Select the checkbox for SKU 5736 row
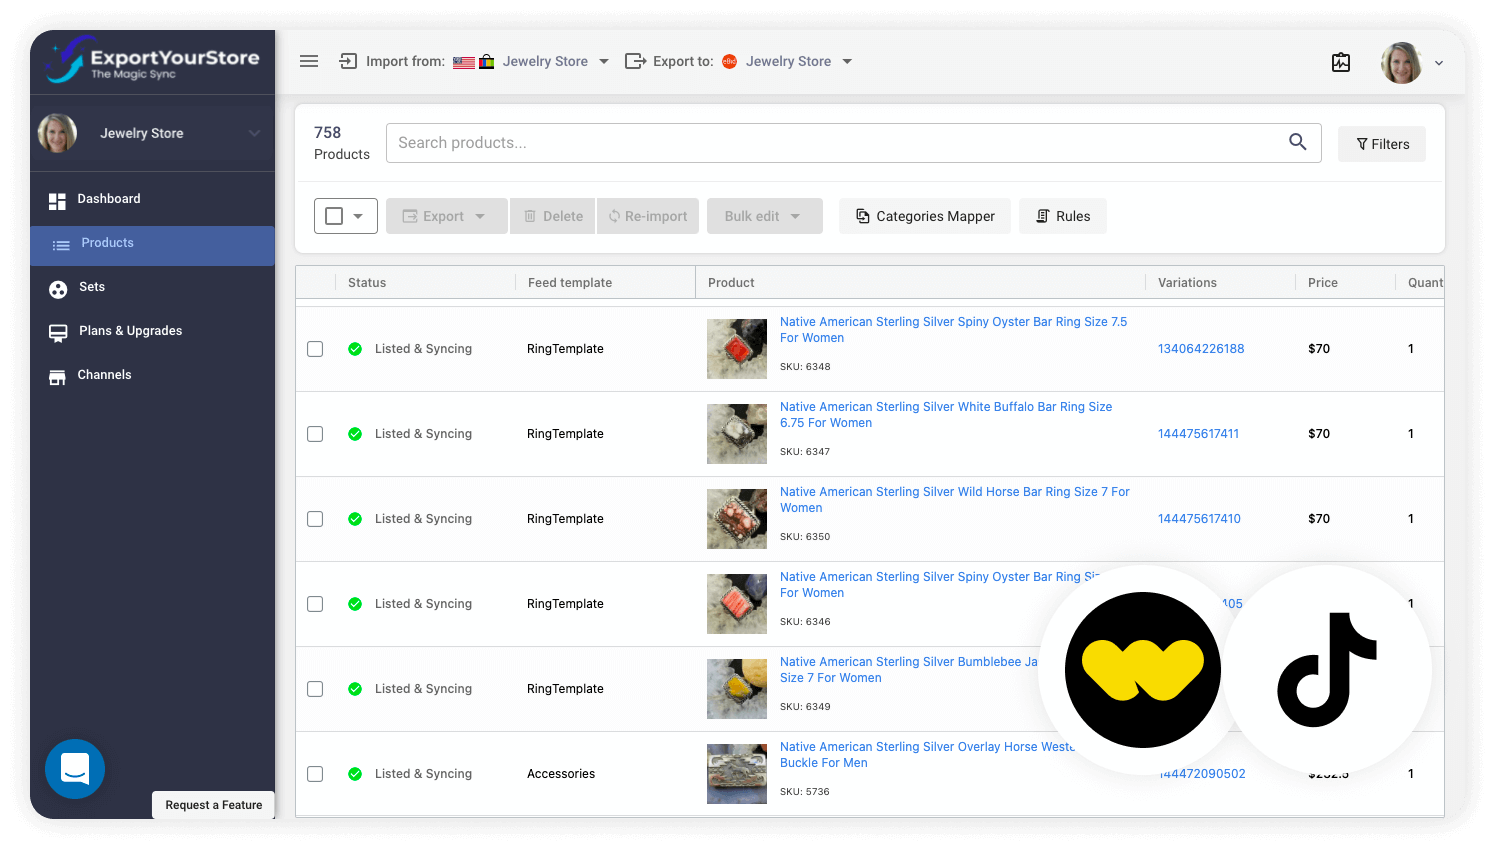The height and width of the screenshot is (849, 1495). (x=315, y=774)
